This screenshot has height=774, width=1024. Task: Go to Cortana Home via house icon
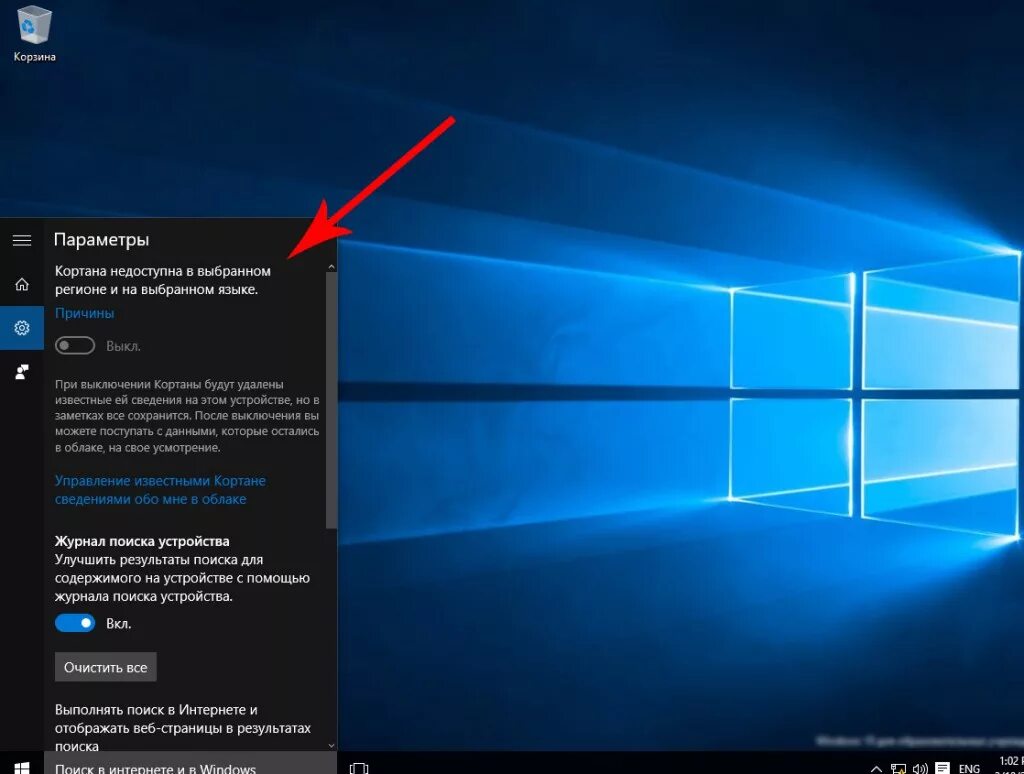tap(22, 284)
